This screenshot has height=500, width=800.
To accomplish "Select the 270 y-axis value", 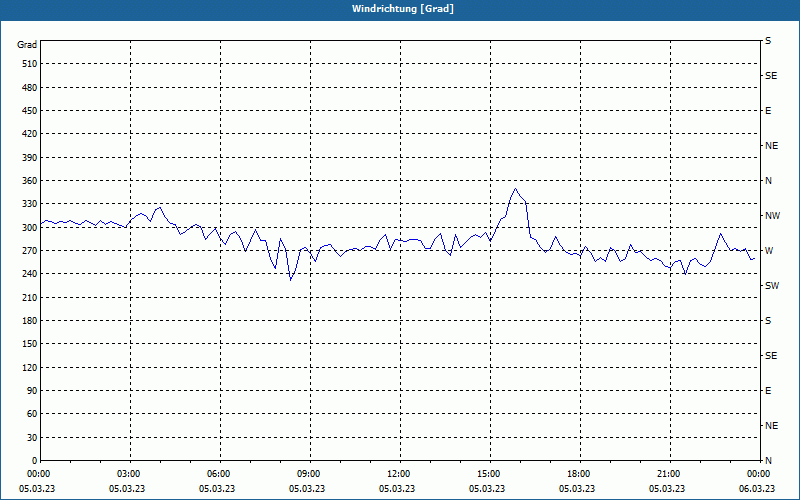I will 30,251.
